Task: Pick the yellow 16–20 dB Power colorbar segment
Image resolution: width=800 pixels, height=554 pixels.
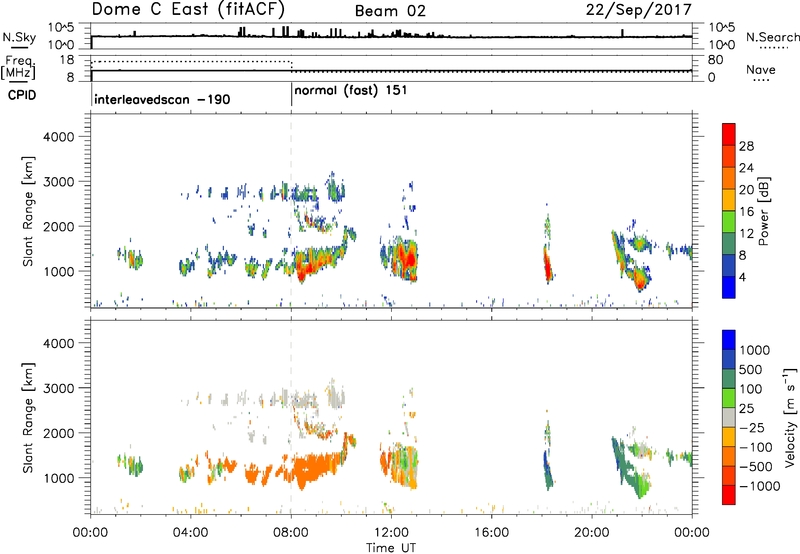Action: coord(729,200)
